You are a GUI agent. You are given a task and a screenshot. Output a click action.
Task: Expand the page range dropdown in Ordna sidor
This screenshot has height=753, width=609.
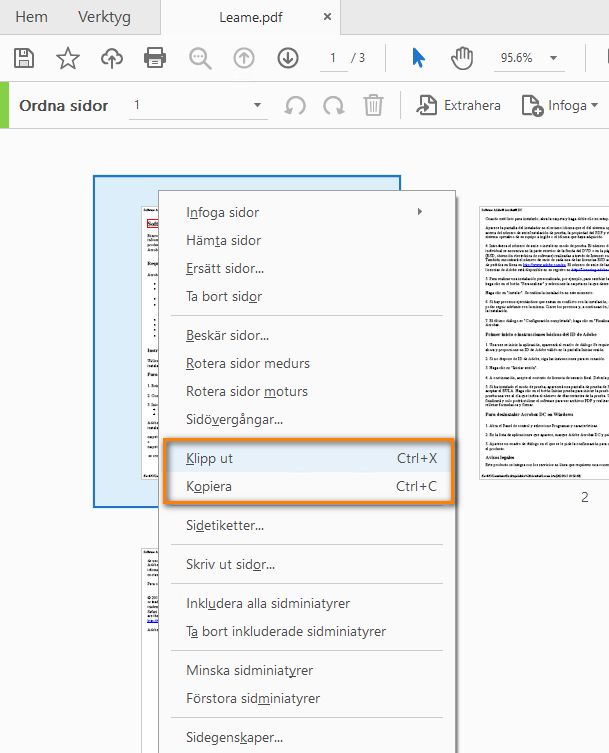(257, 105)
